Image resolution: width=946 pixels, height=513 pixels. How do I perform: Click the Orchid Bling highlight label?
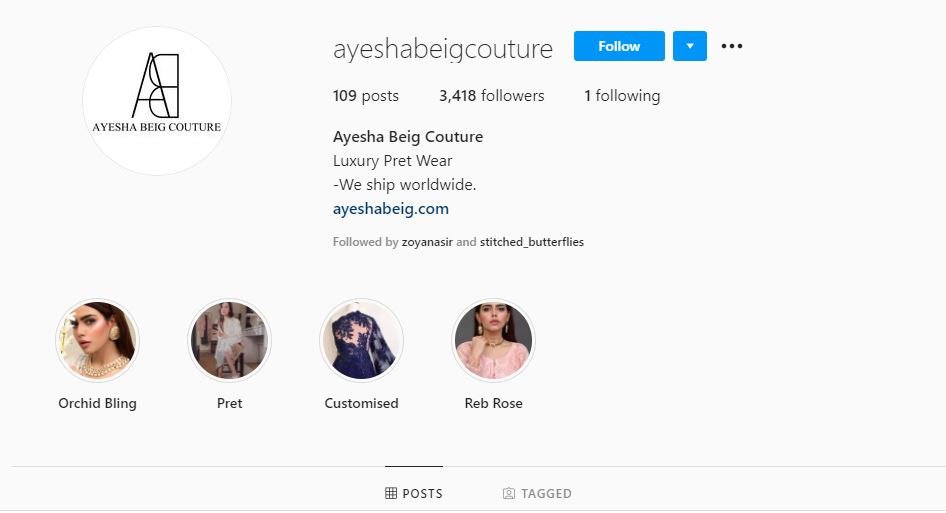click(97, 404)
